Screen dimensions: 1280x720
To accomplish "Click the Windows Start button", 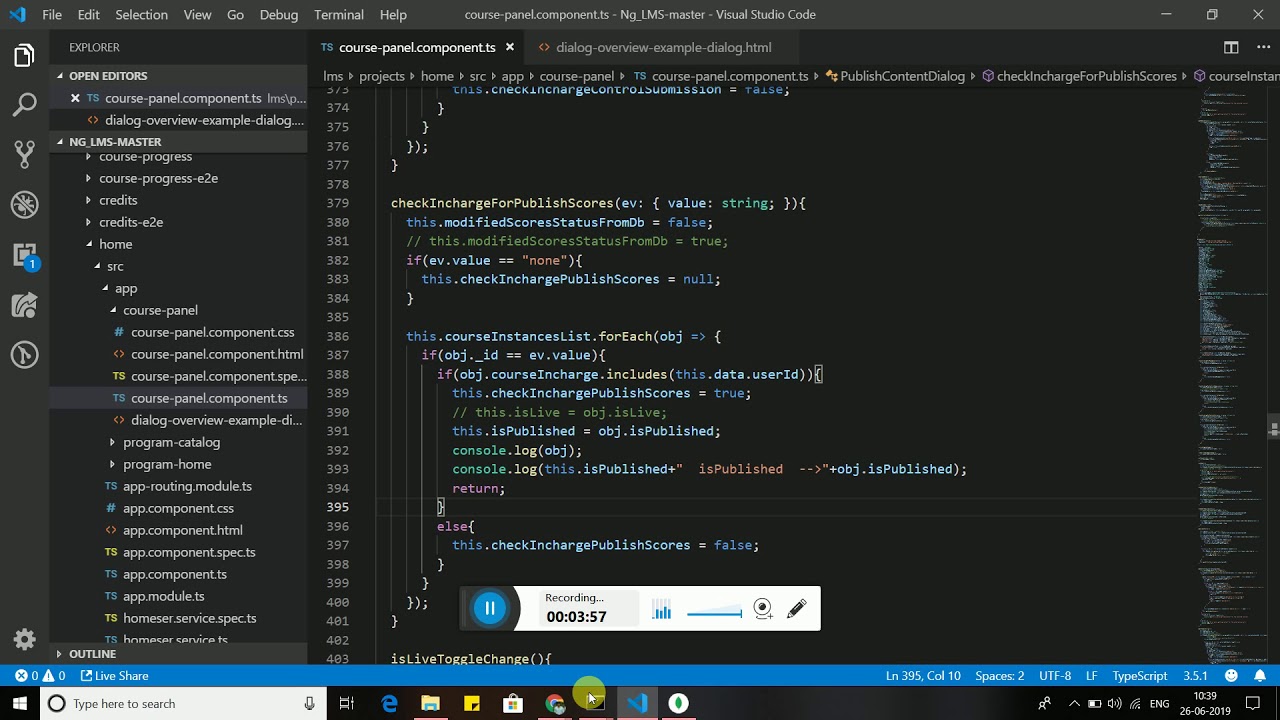I will 20,704.
